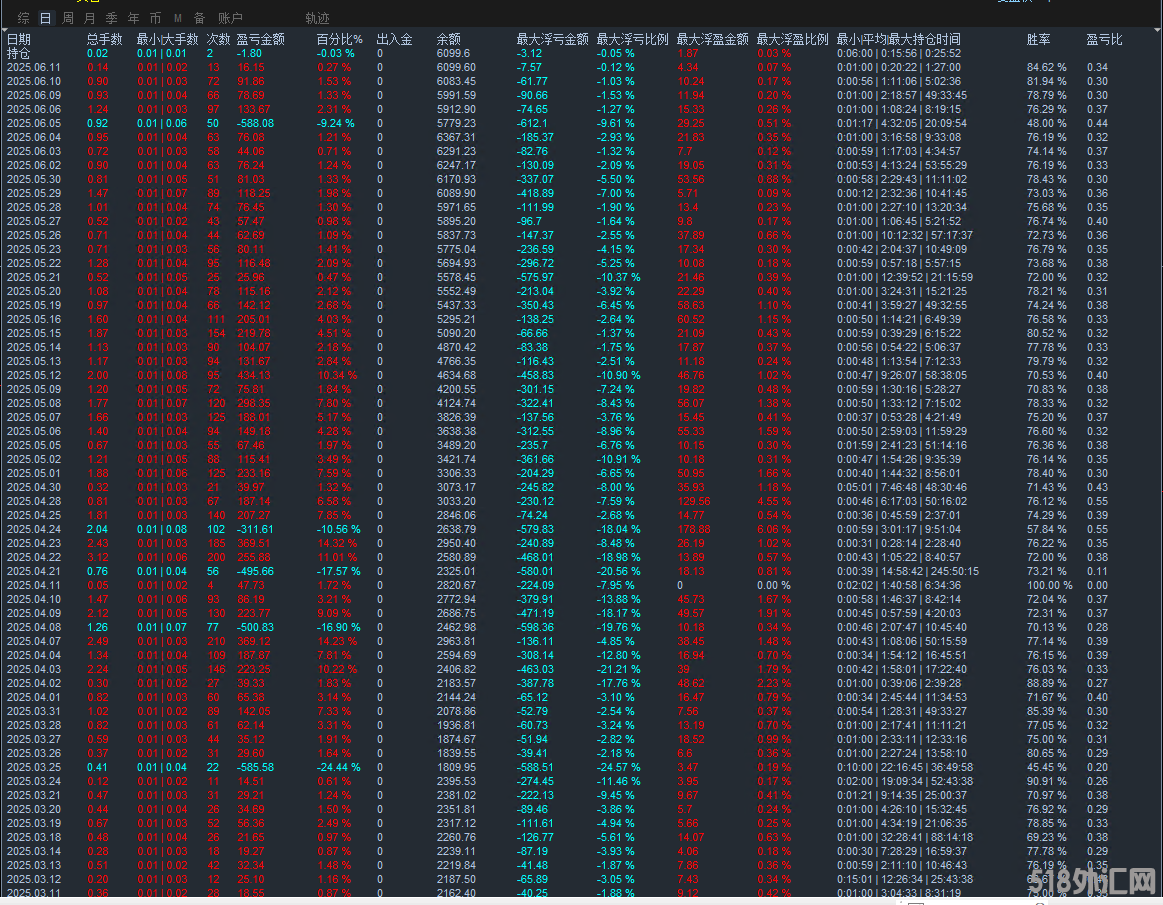Select the 周 weekly tab

pos(67,18)
